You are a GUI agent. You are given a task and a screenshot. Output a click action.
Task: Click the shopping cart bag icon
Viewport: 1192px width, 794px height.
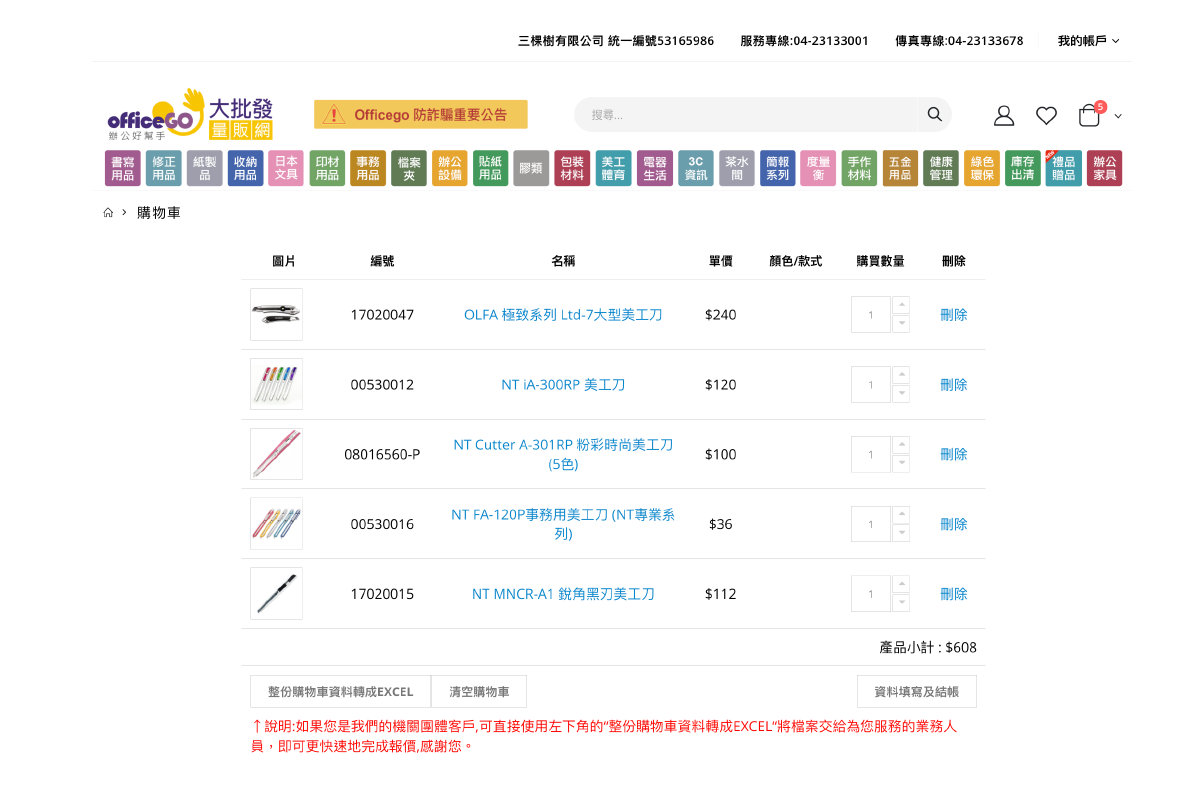(1089, 116)
